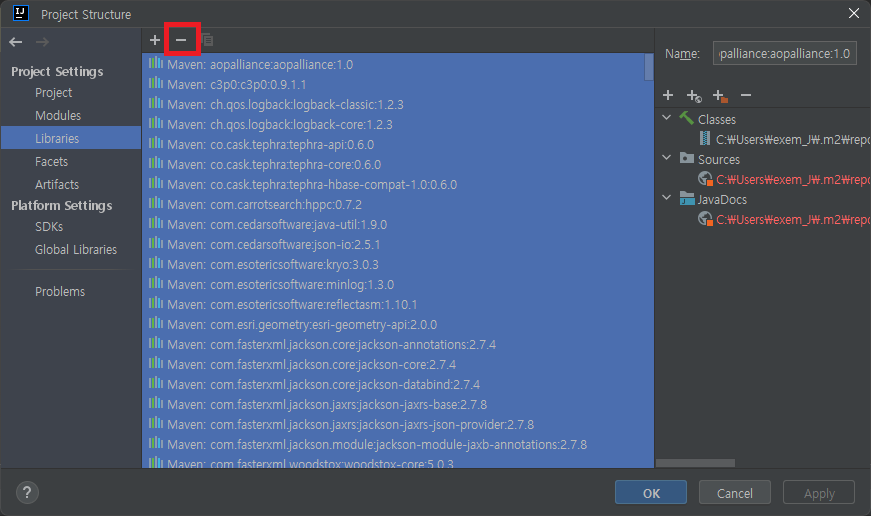The height and width of the screenshot is (516, 871).
Task: Click the library icon beside c3p0:c3p0:0.9.1.1
Action: pyautogui.click(x=156, y=83)
